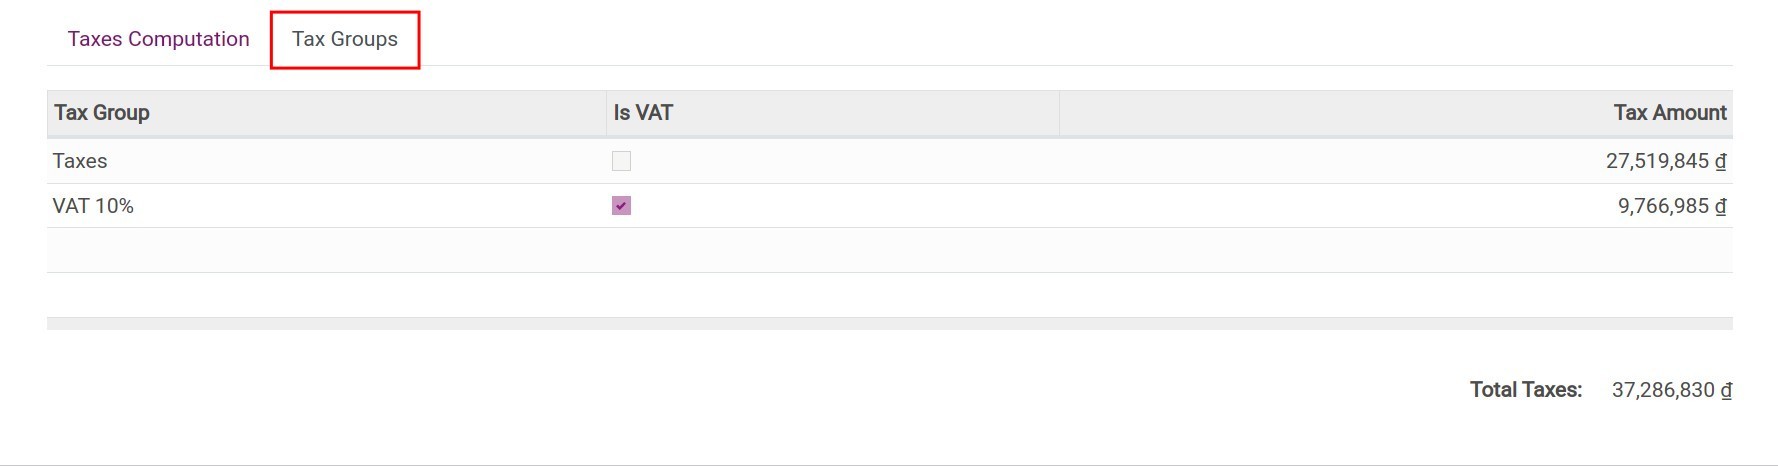Click the Total Taxes label

(x=1525, y=390)
